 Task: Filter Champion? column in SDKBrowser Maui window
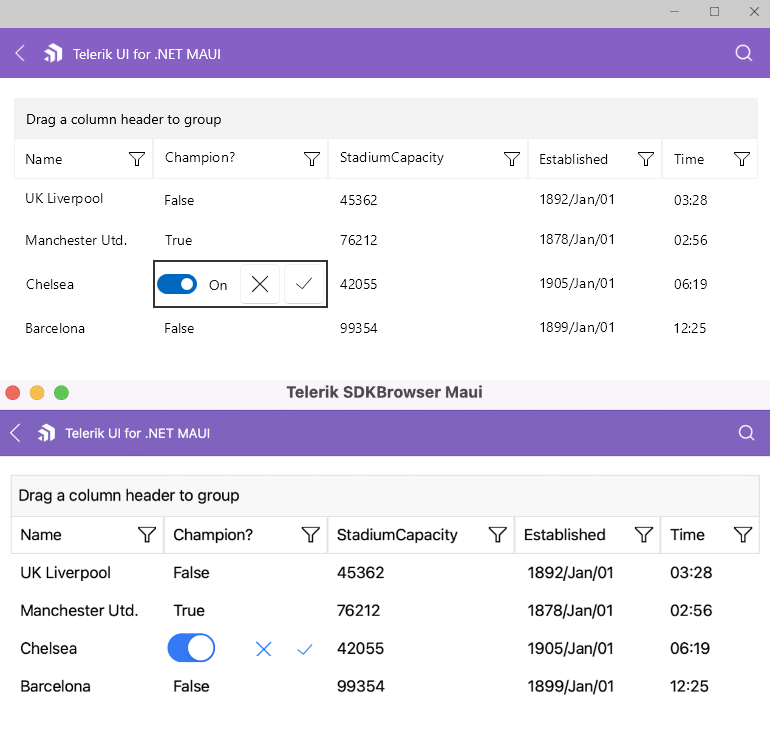[x=310, y=534]
